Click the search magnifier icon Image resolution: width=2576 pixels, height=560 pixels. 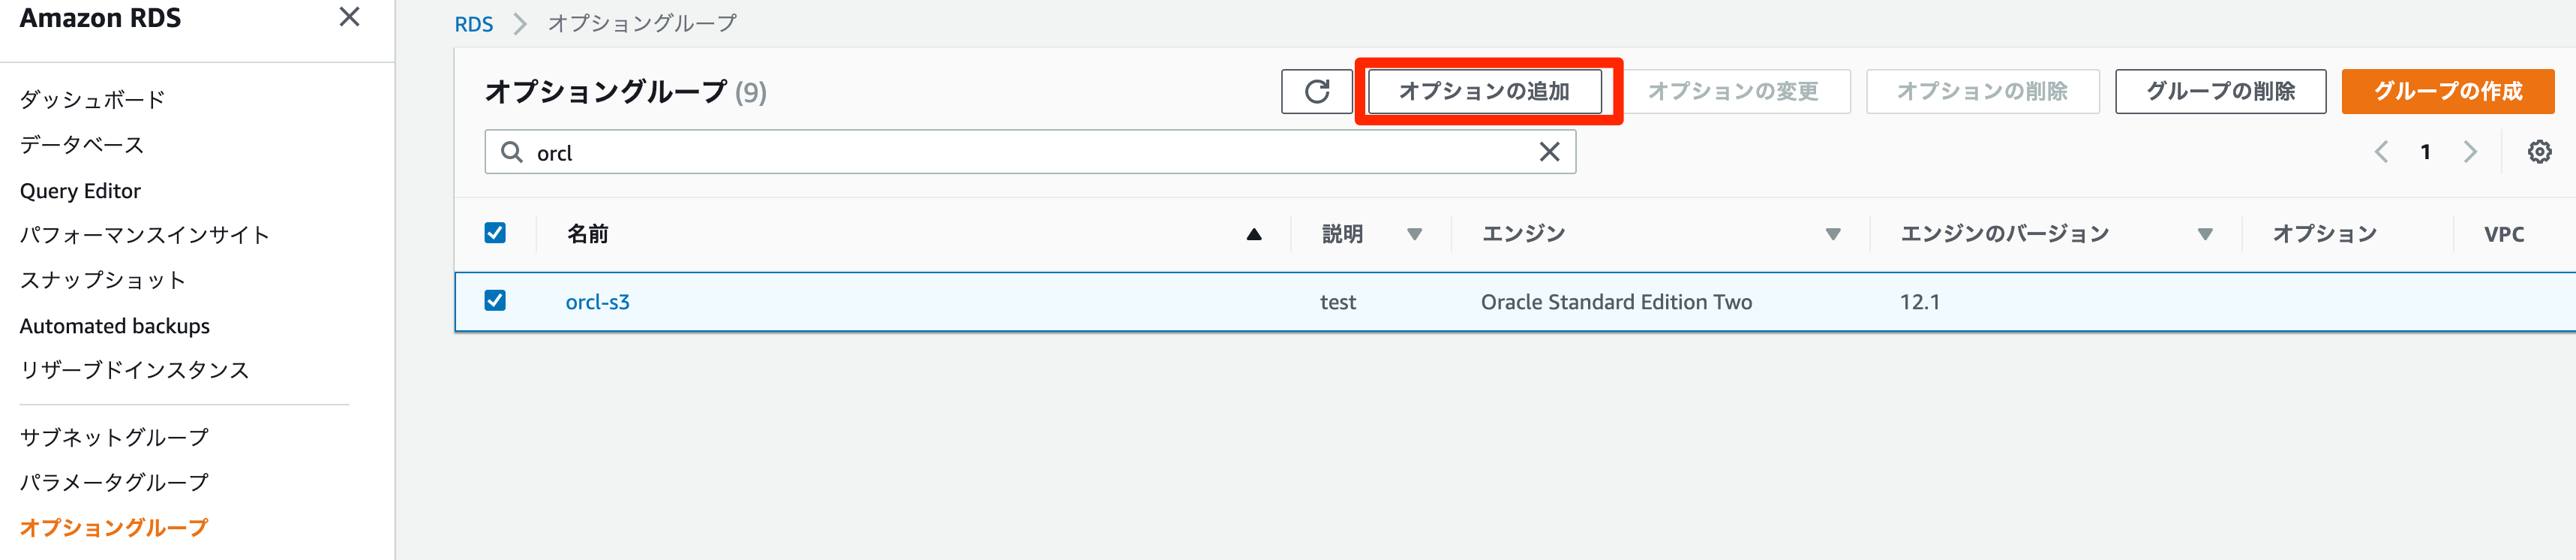point(511,152)
